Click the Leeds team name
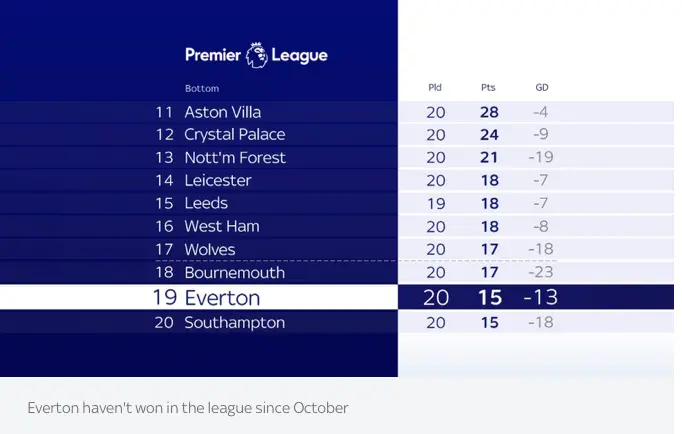 [206, 203]
